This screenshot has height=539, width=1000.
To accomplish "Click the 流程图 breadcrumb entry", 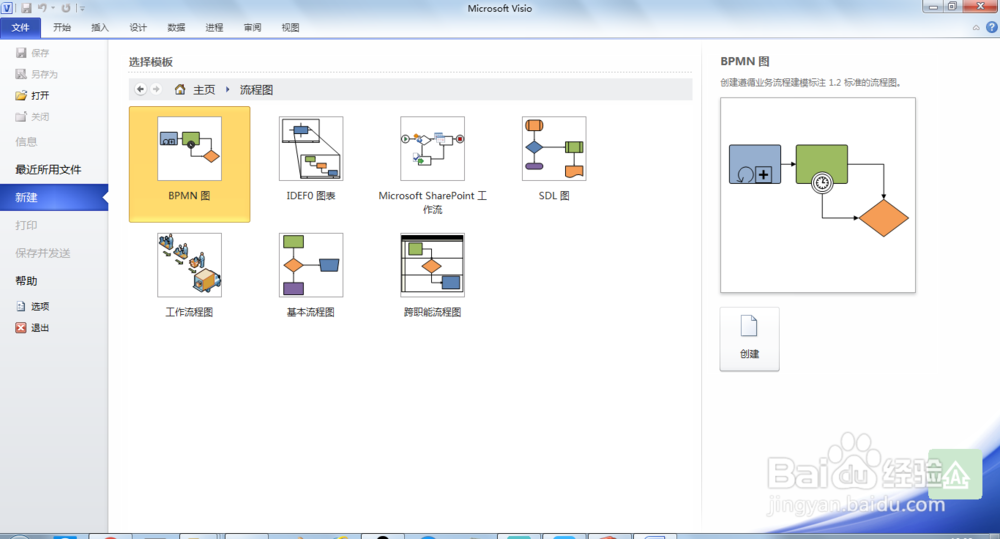I will [256, 90].
